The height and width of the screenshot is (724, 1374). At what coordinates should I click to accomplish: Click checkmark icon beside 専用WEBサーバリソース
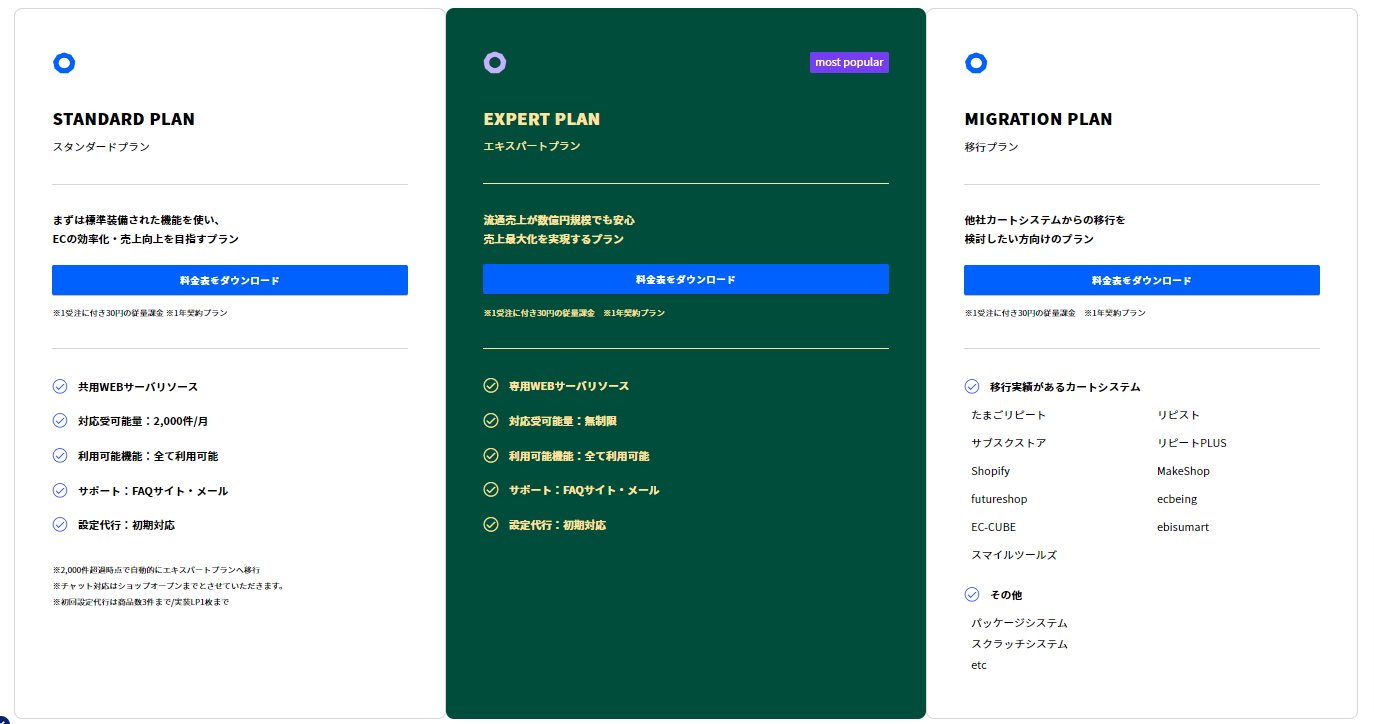[x=491, y=385]
